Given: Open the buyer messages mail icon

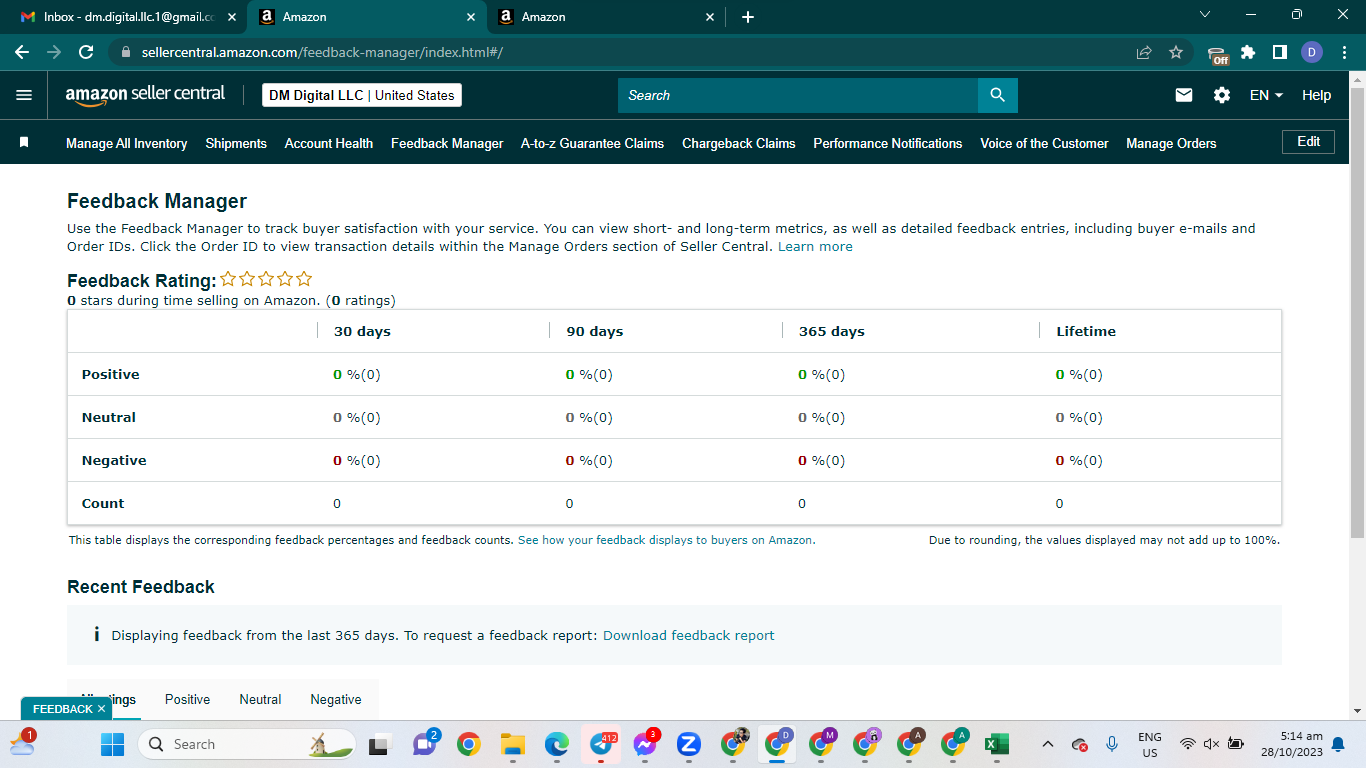Looking at the screenshot, I should [1184, 95].
